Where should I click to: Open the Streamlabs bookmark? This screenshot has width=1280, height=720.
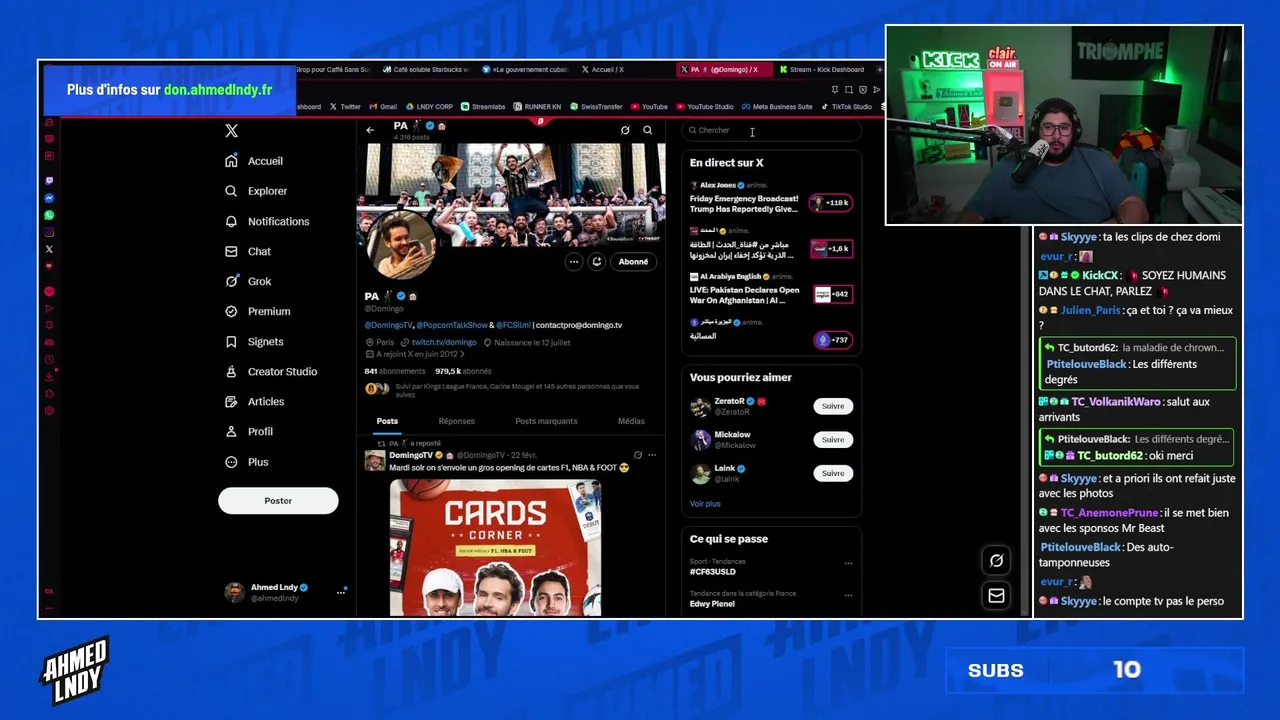click(483, 107)
